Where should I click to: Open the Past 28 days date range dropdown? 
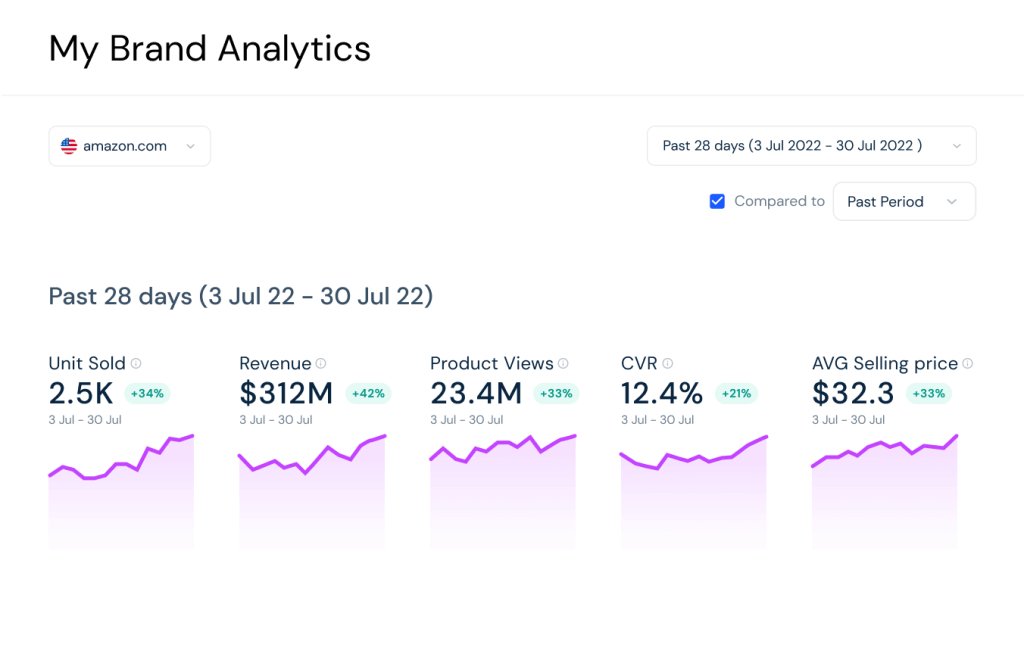point(811,145)
